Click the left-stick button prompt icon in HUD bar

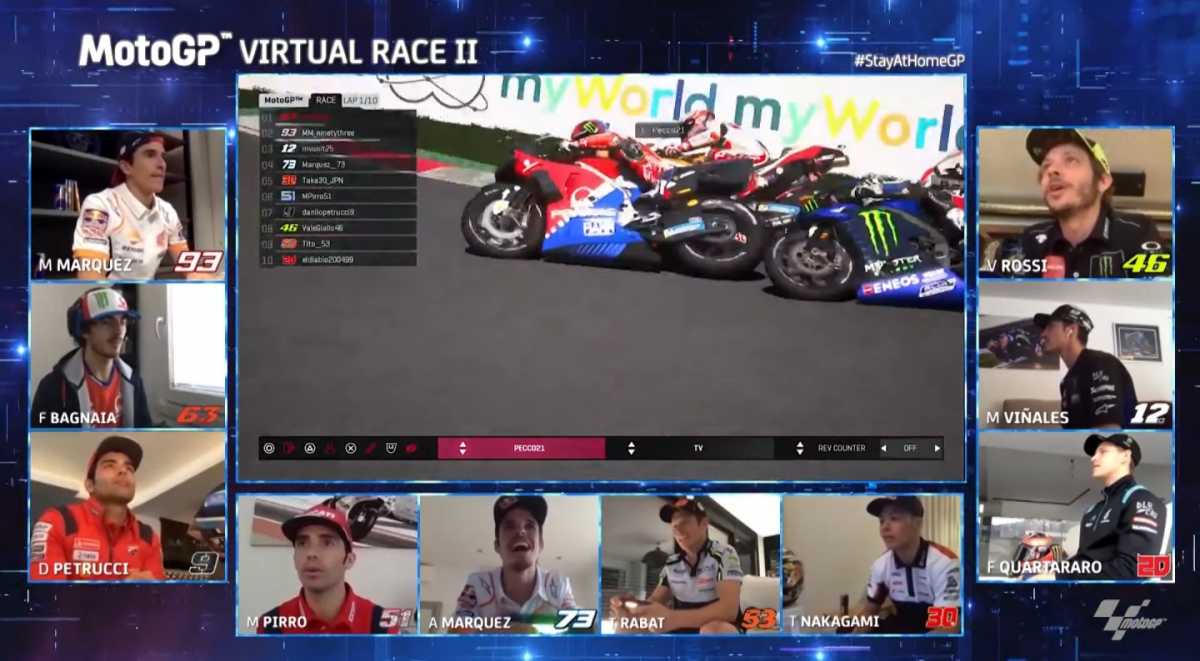(x=269, y=448)
